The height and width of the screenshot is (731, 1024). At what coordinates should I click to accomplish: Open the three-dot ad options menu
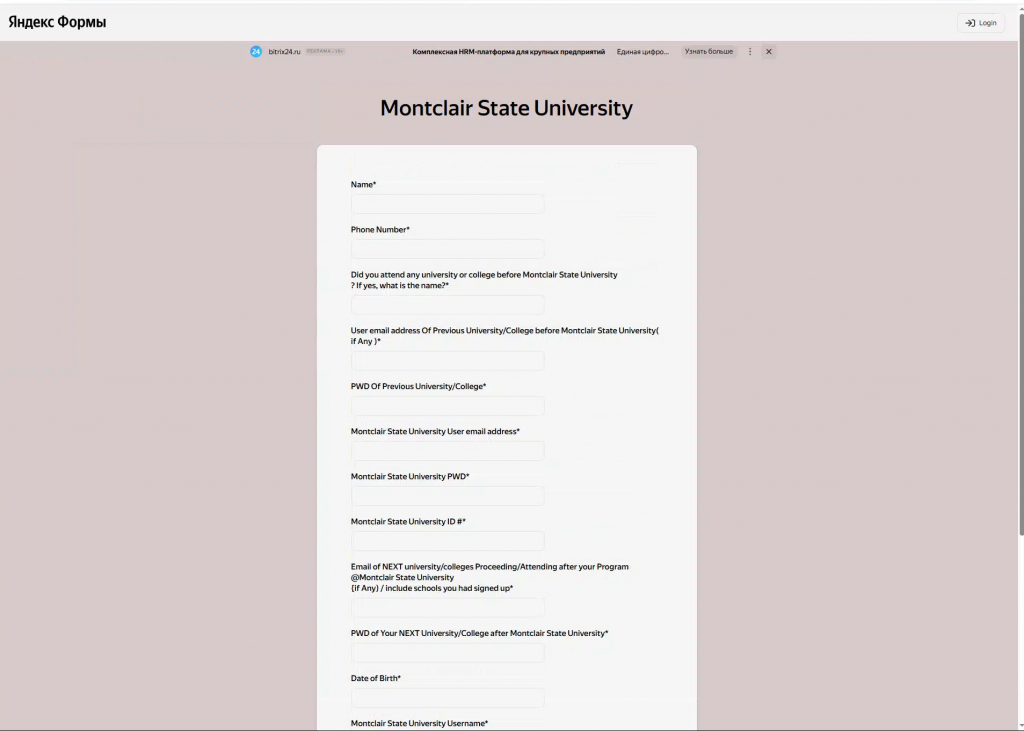tap(749, 51)
